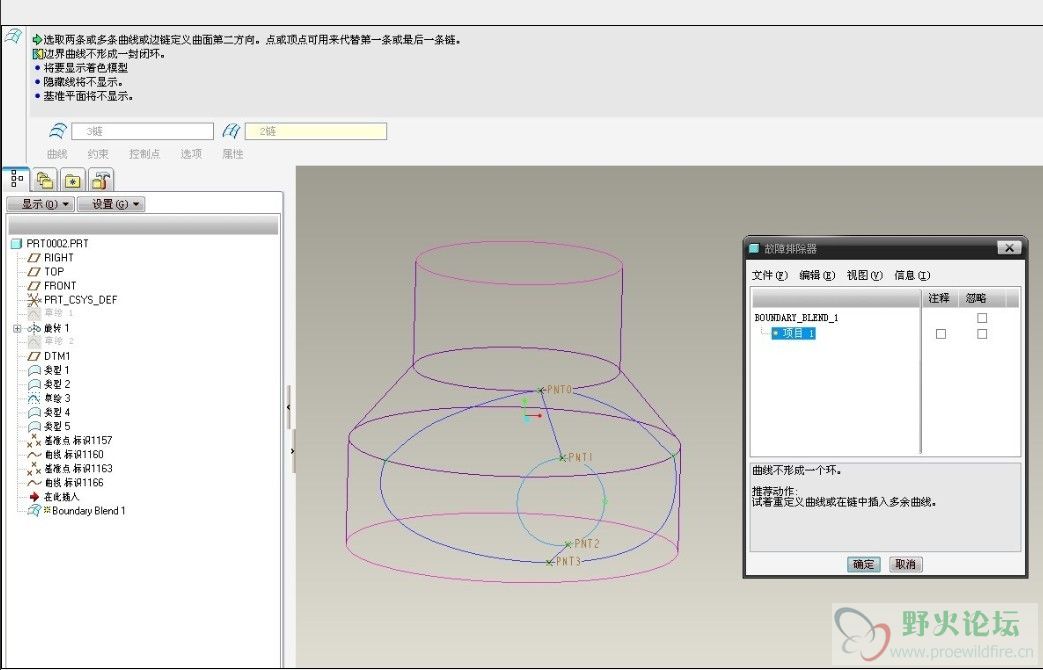Click the troubleshooter dialog title icon
The image size is (1043, 670).
754,248
